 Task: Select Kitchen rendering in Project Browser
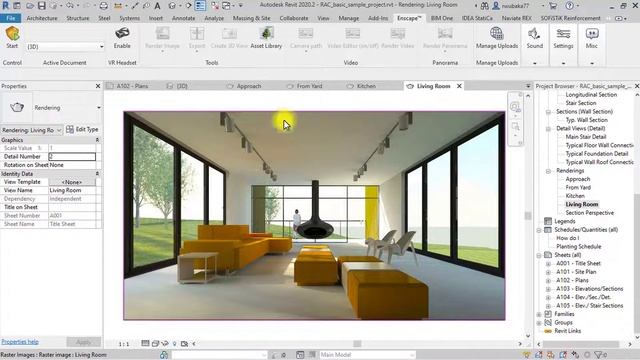[575, 196]
